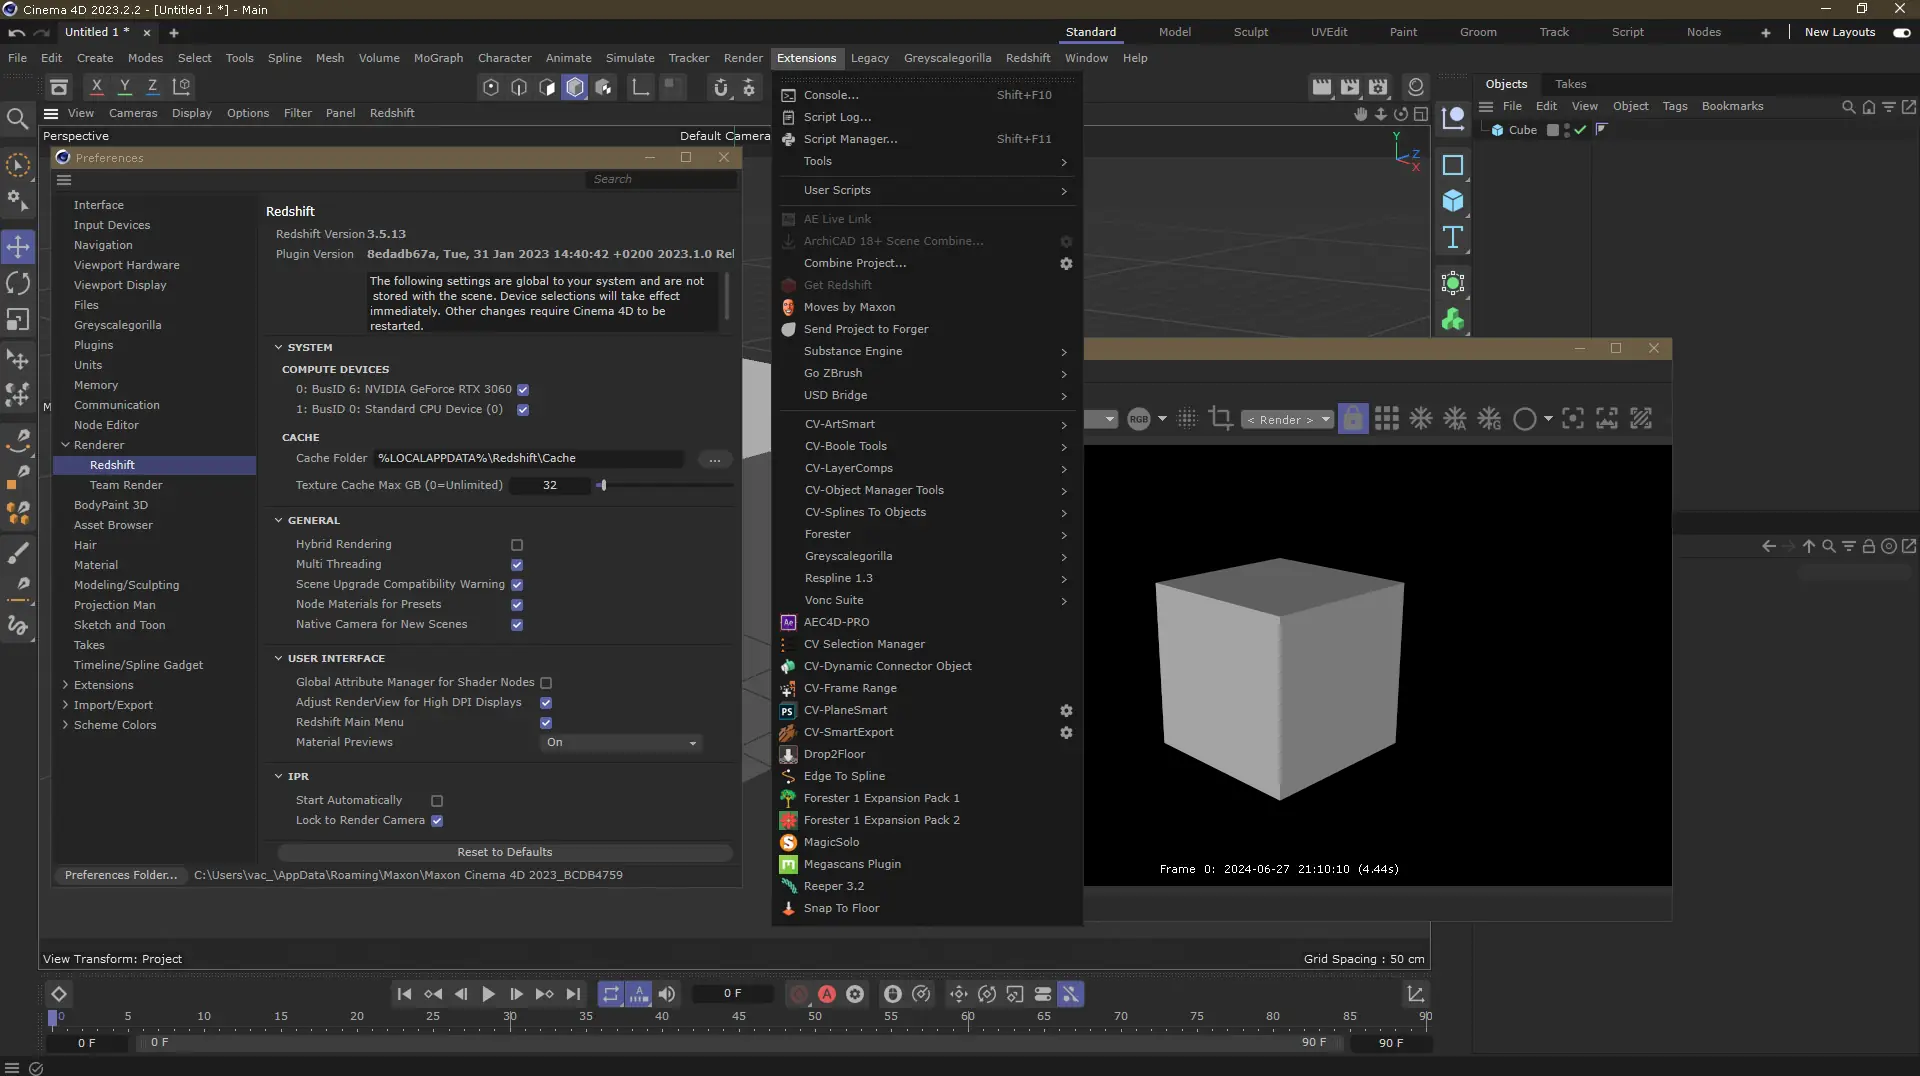Switch to the Takes tab
The image size is (1920, 1076).
(x=1570, y=84)
